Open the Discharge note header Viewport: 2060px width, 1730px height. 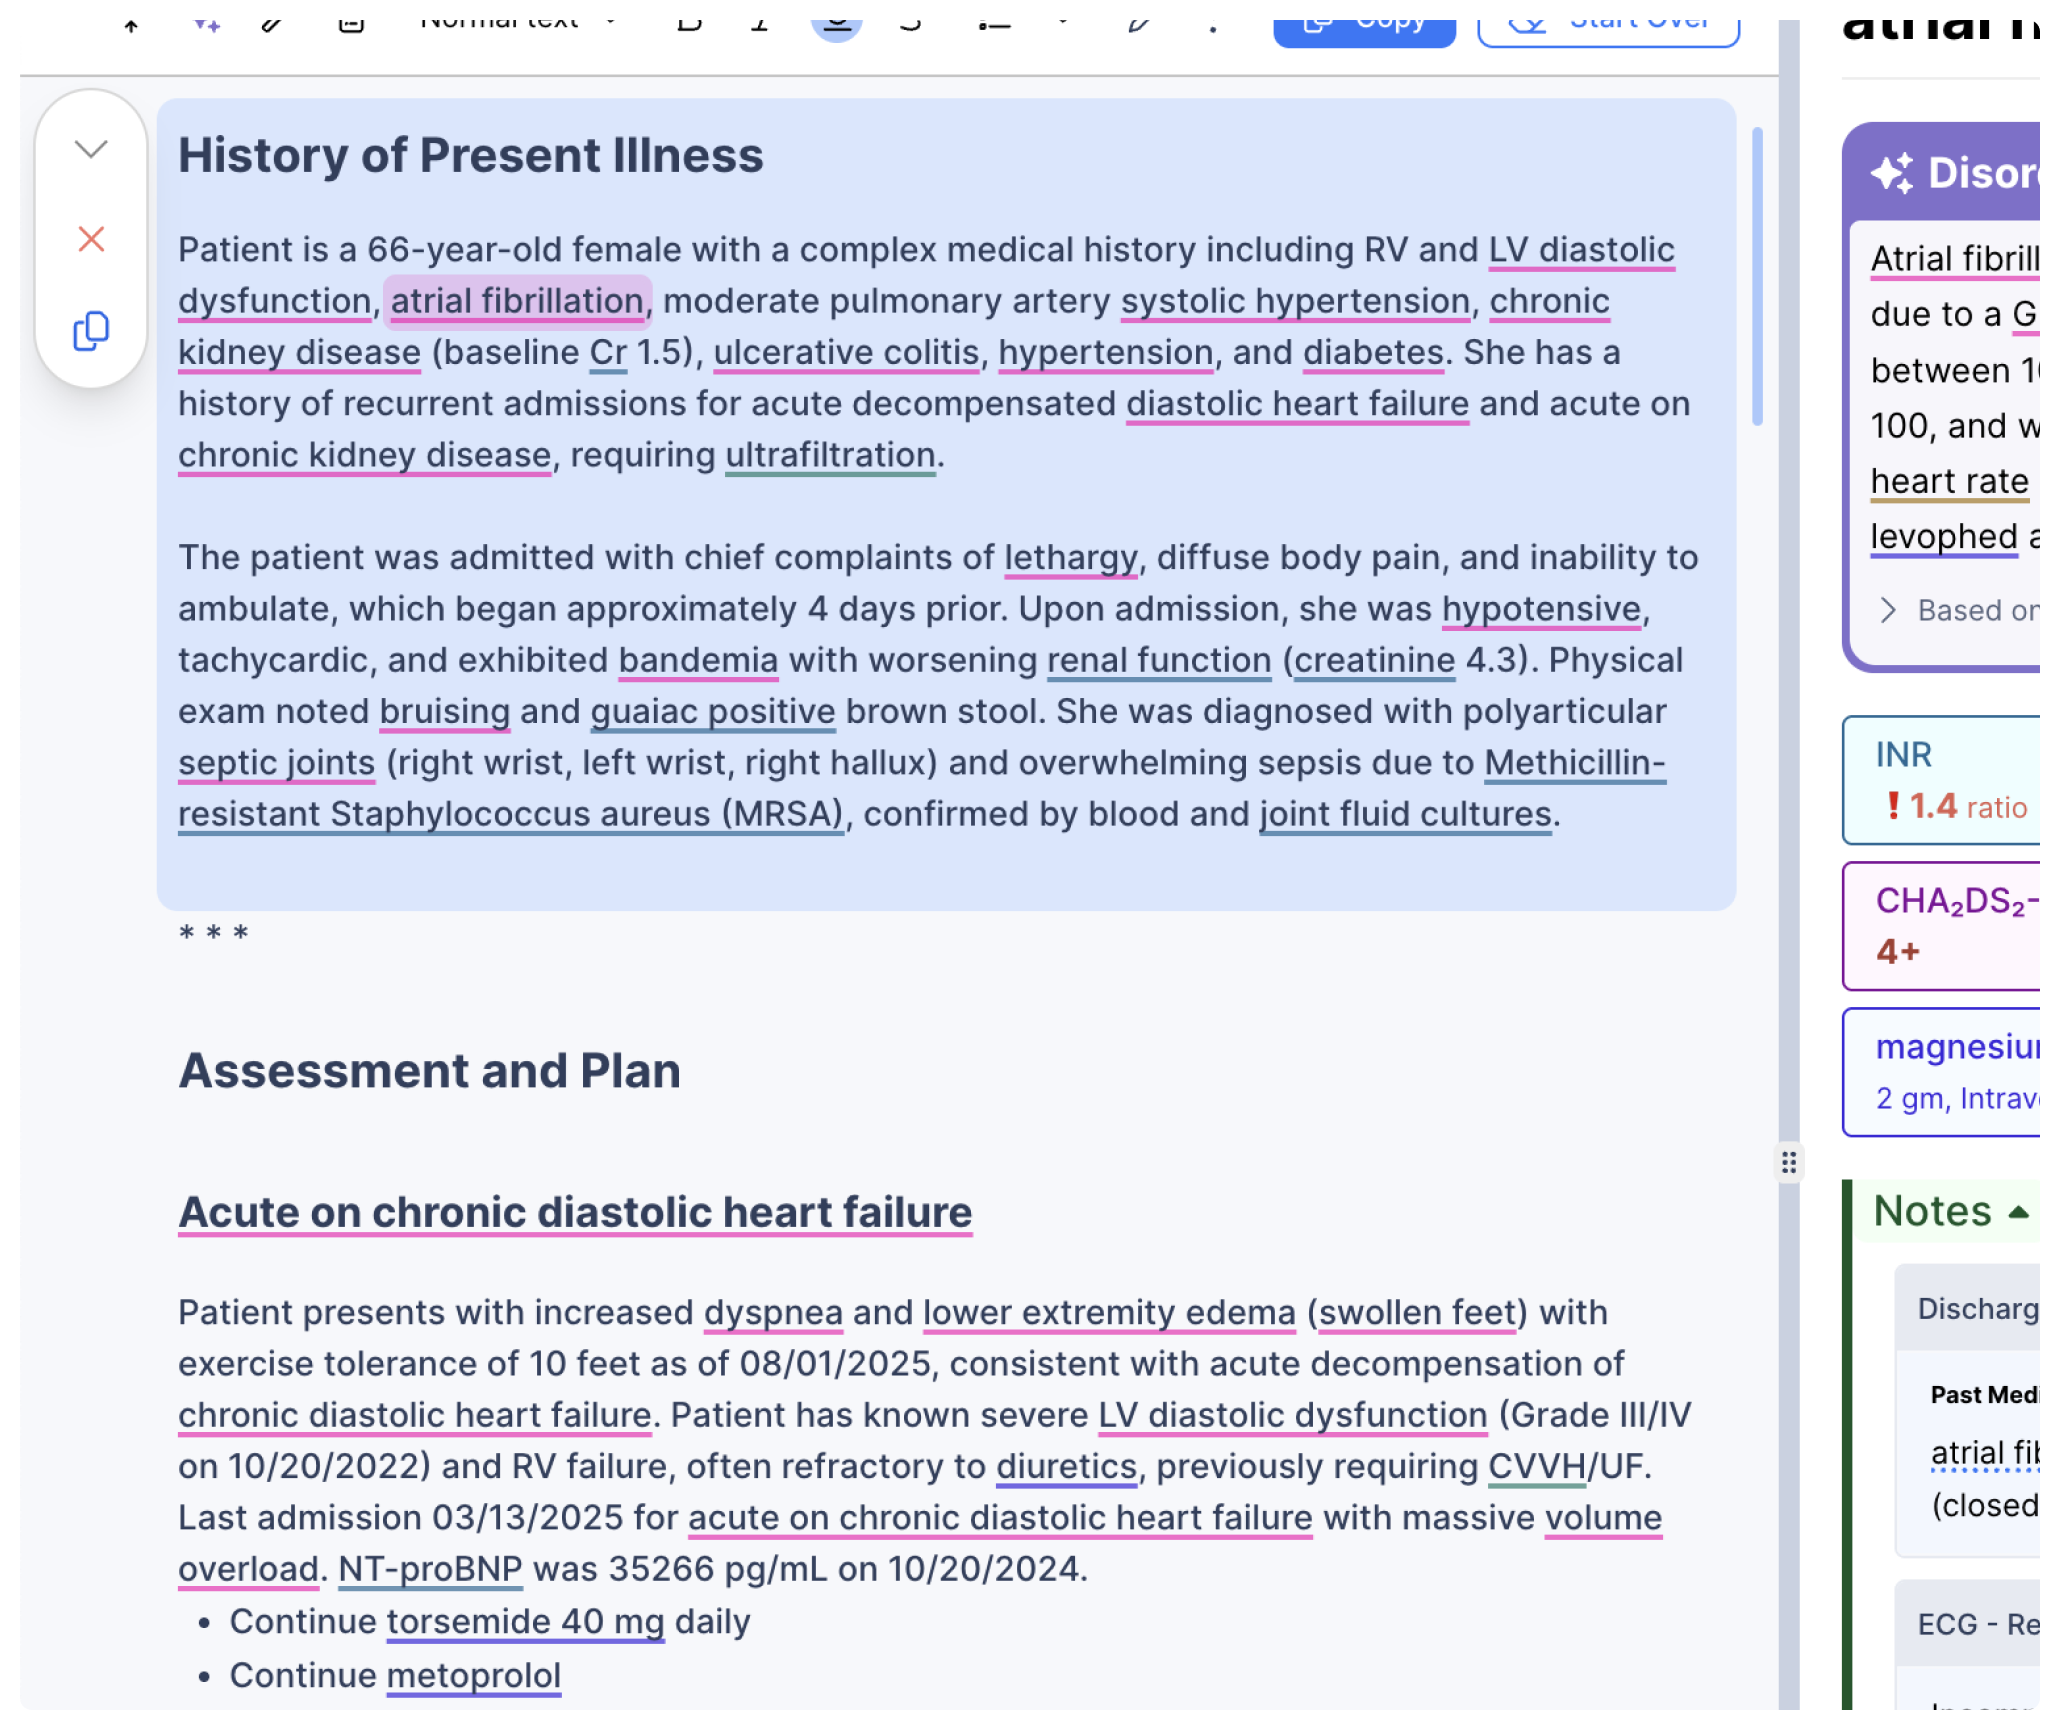point(1968,1309)
